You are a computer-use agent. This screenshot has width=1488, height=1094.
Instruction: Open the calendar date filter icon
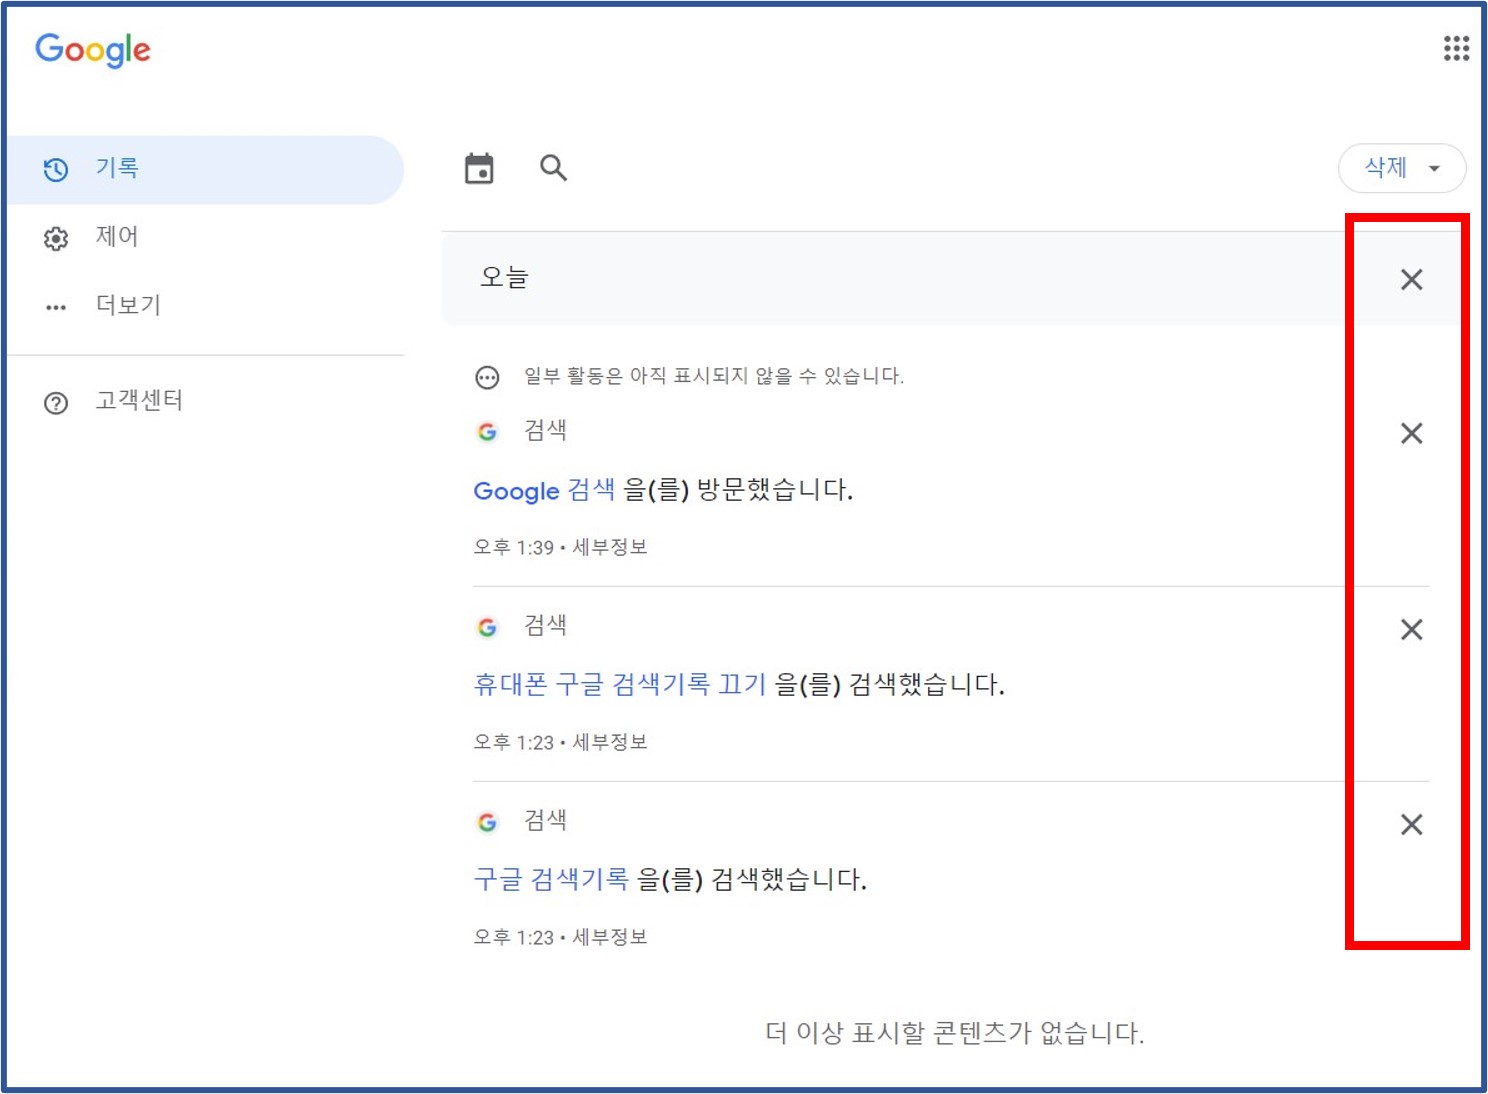point(479,169)
